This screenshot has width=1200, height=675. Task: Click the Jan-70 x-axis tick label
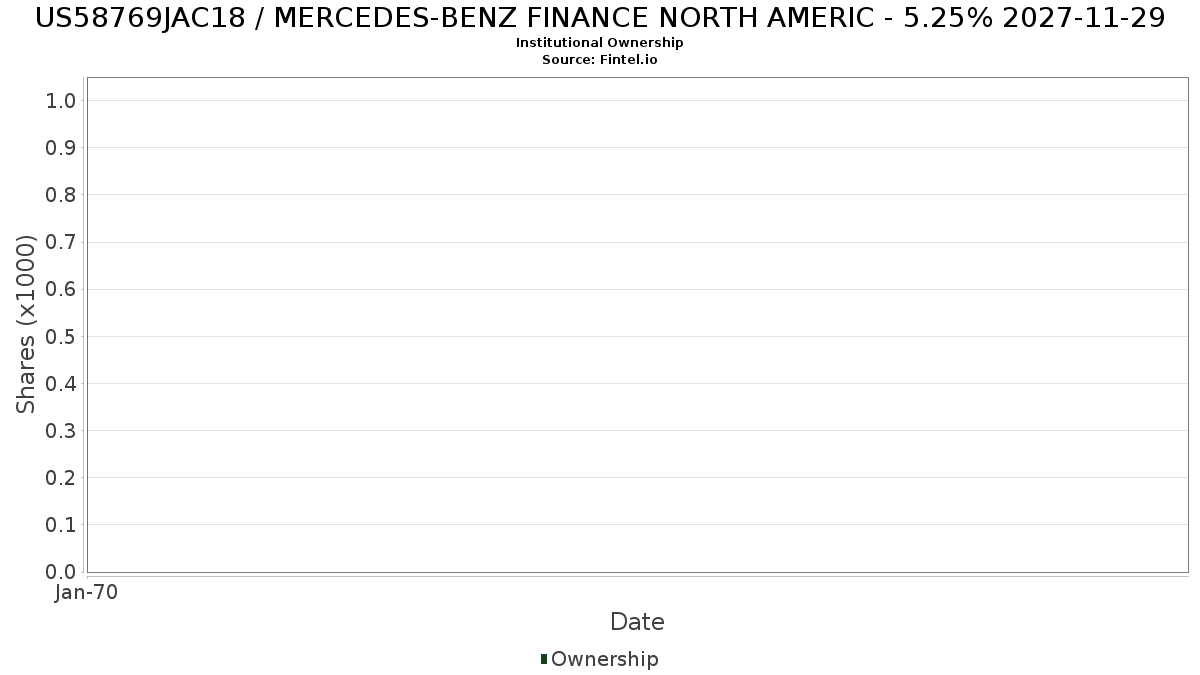87,592
